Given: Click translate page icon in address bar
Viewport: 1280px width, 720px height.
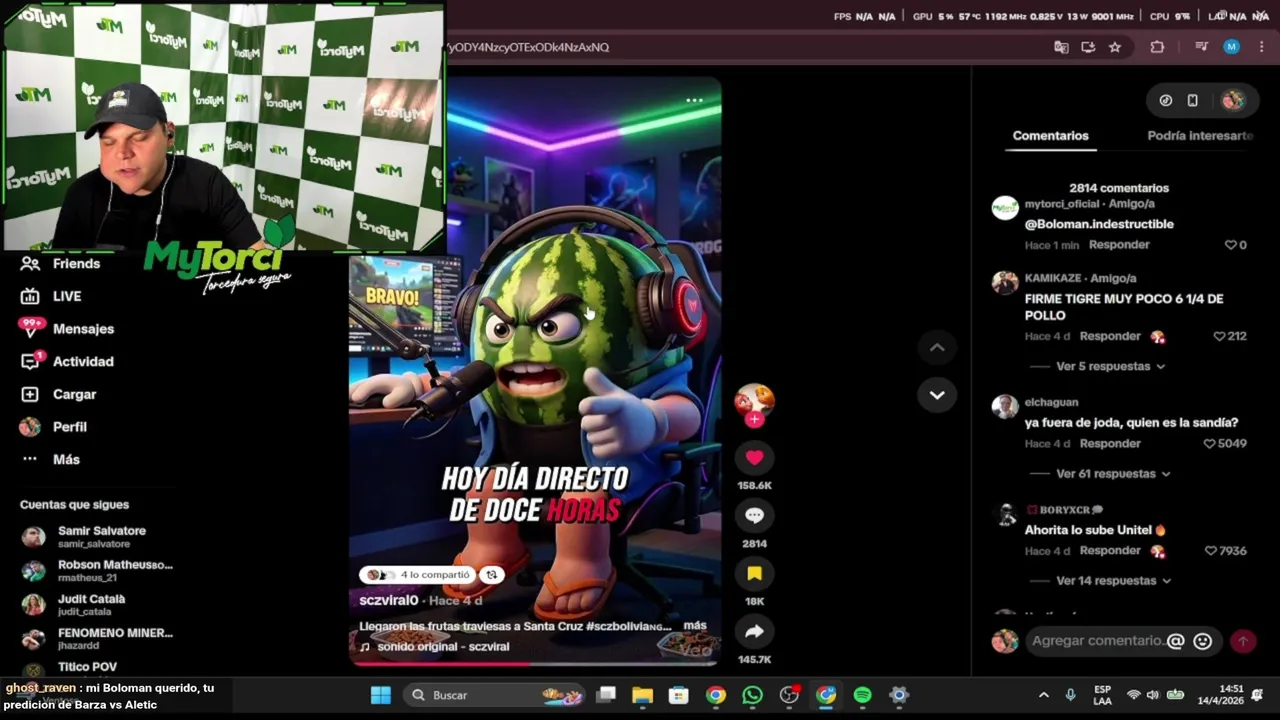Looking at the screenshot, I should tap(1061, 47).
